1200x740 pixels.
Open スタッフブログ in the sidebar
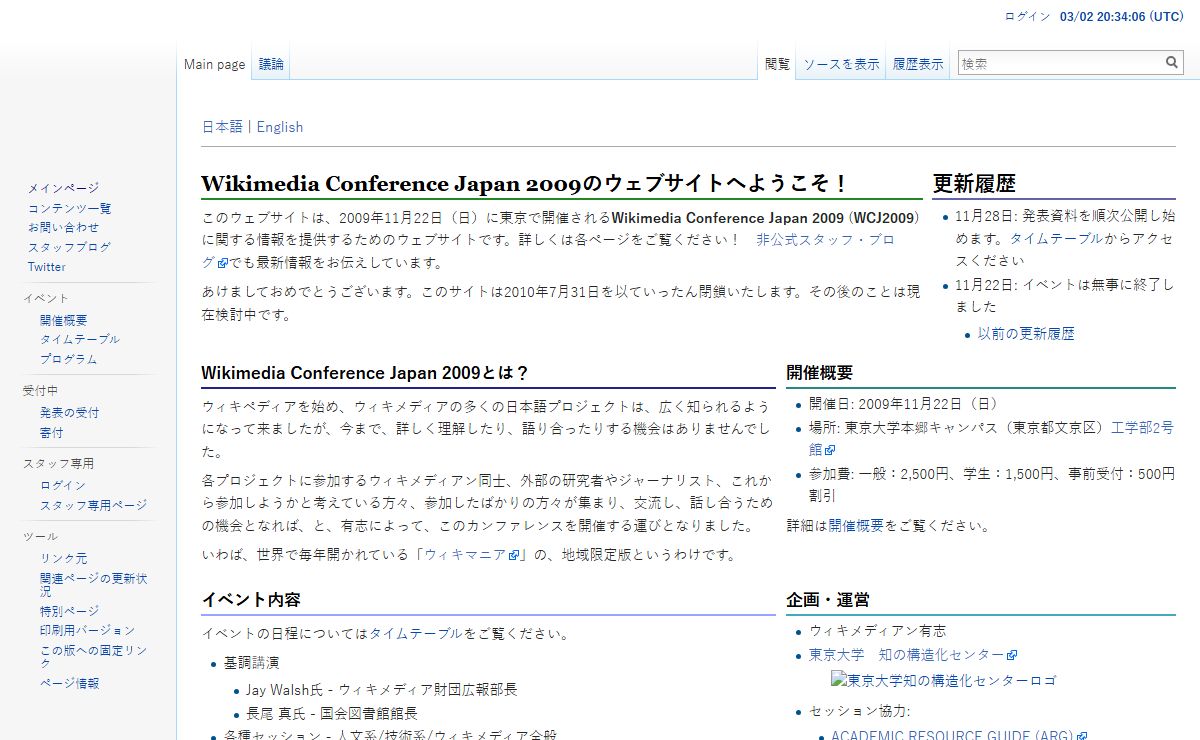pyautogui.click(x=69, y=247)
